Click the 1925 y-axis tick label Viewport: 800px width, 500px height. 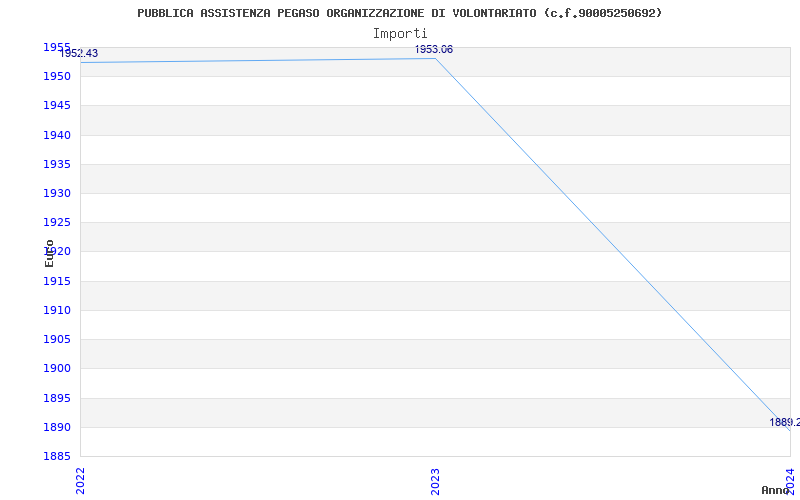click(57, 222)
